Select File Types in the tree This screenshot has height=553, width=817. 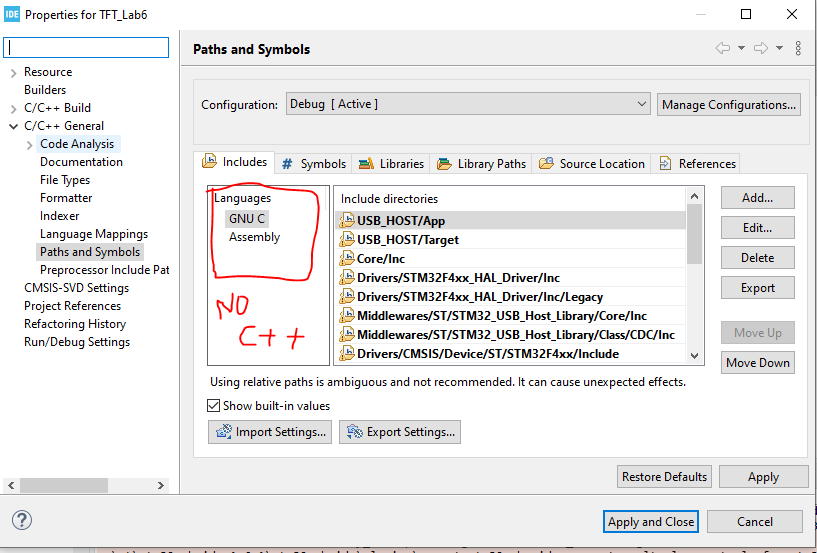65,180
